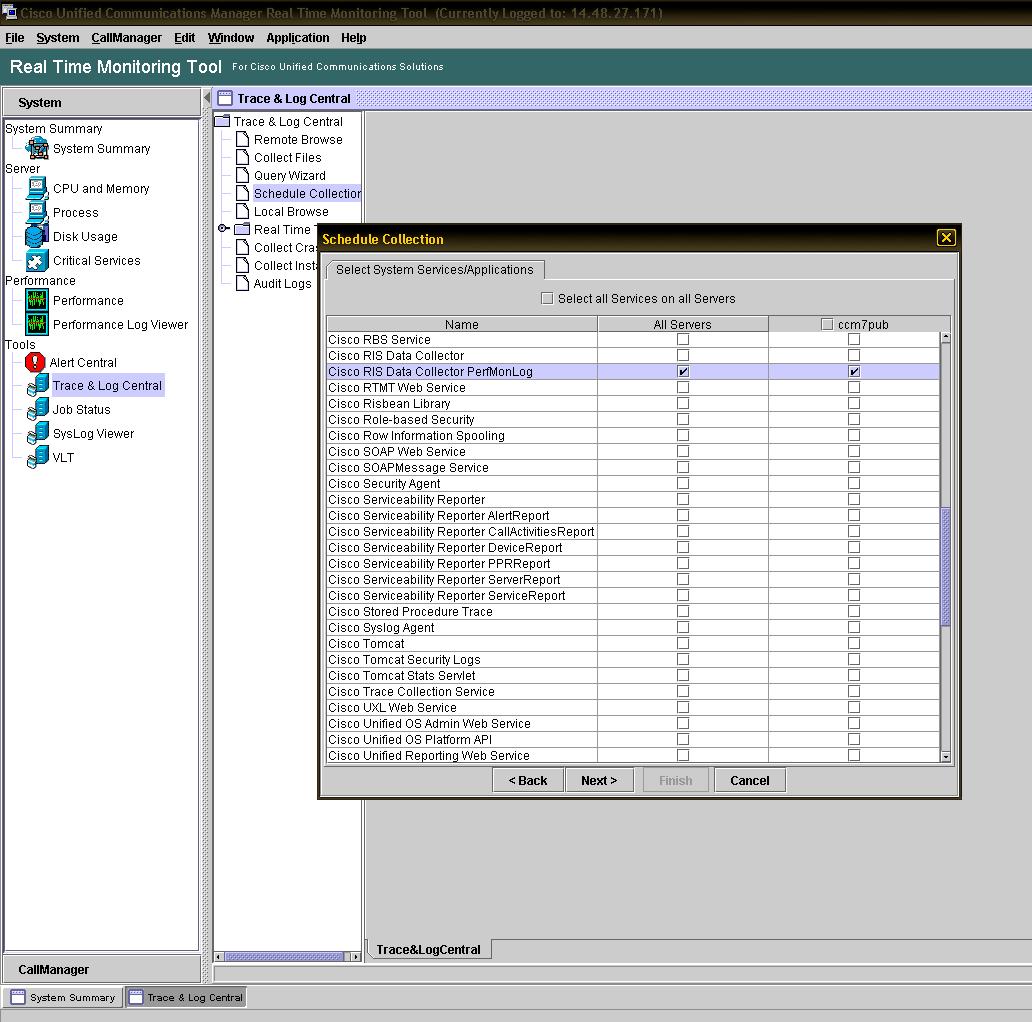The image size is (1032, 1022).
Task: Check All Servers for Cisco RBS Service
Action: (683, 339)
